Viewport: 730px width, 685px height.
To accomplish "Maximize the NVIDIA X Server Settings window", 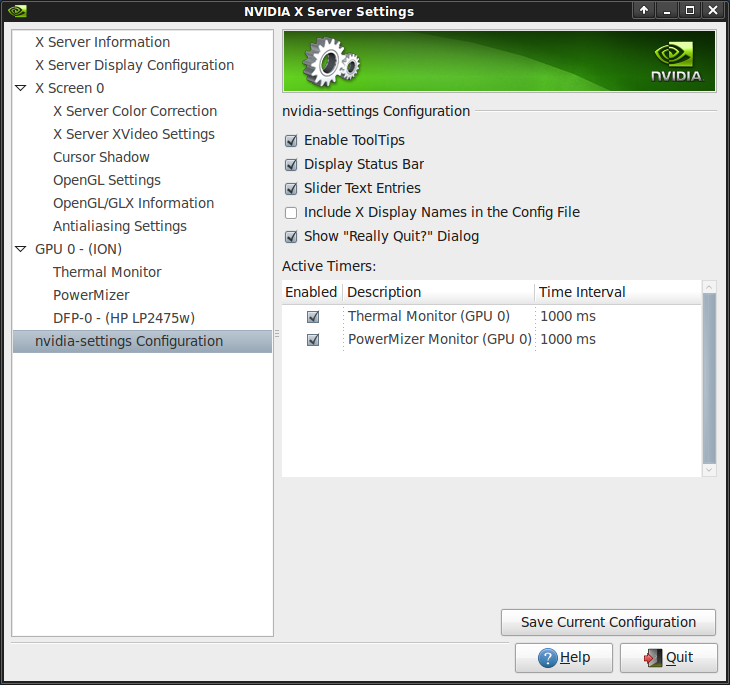I will click(x=690, y=10).
